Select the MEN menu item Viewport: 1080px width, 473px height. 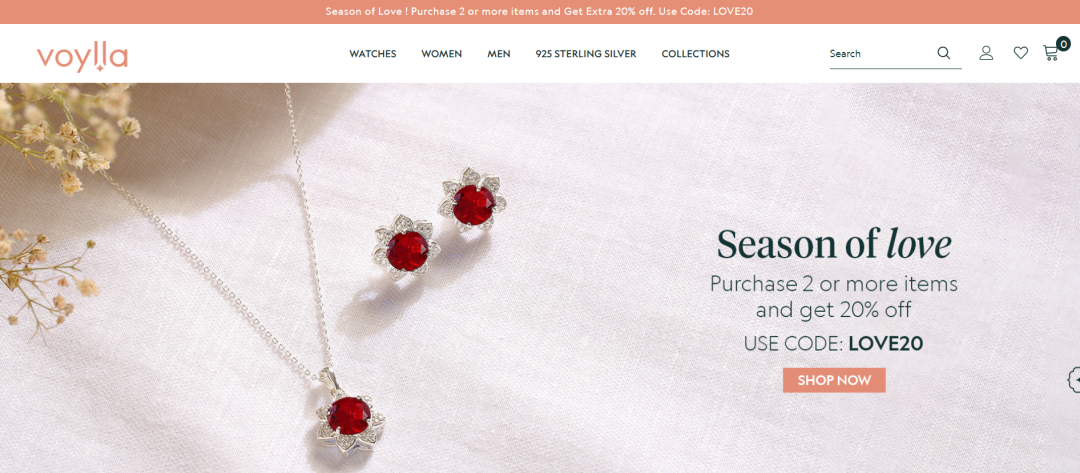tap(499, 54)
